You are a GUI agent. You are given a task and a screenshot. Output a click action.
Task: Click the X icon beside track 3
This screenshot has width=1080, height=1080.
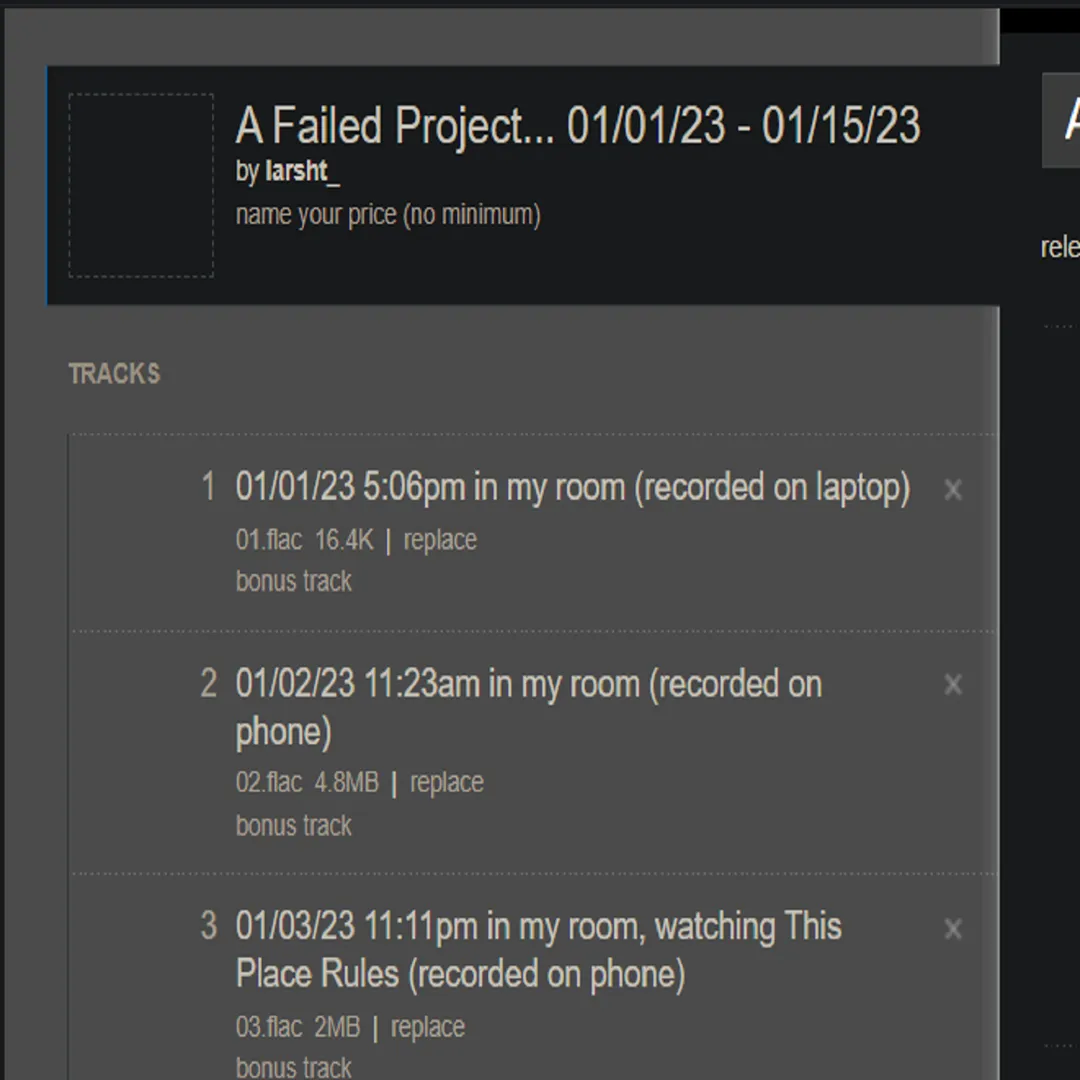(x=953, y=929)
